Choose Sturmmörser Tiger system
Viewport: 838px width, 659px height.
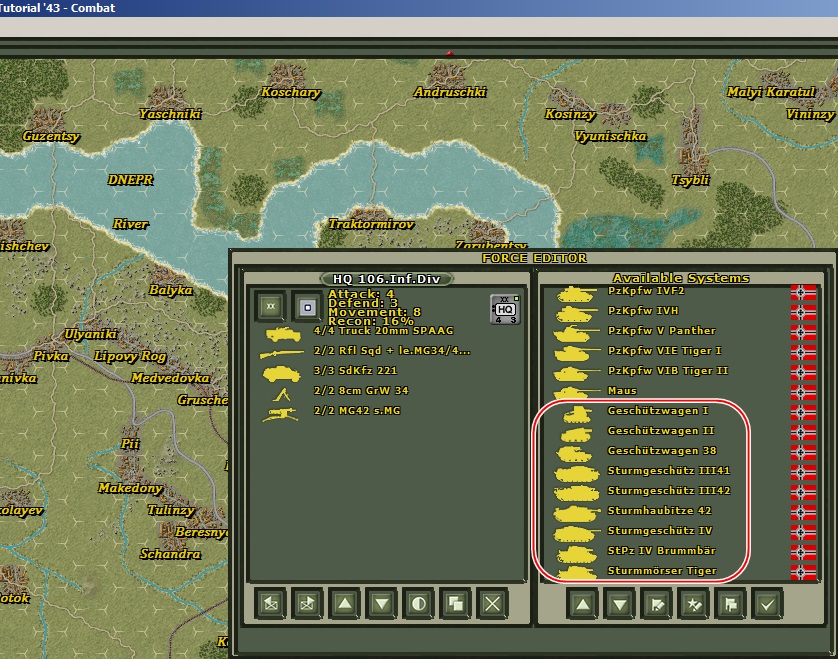pos(662,571)
